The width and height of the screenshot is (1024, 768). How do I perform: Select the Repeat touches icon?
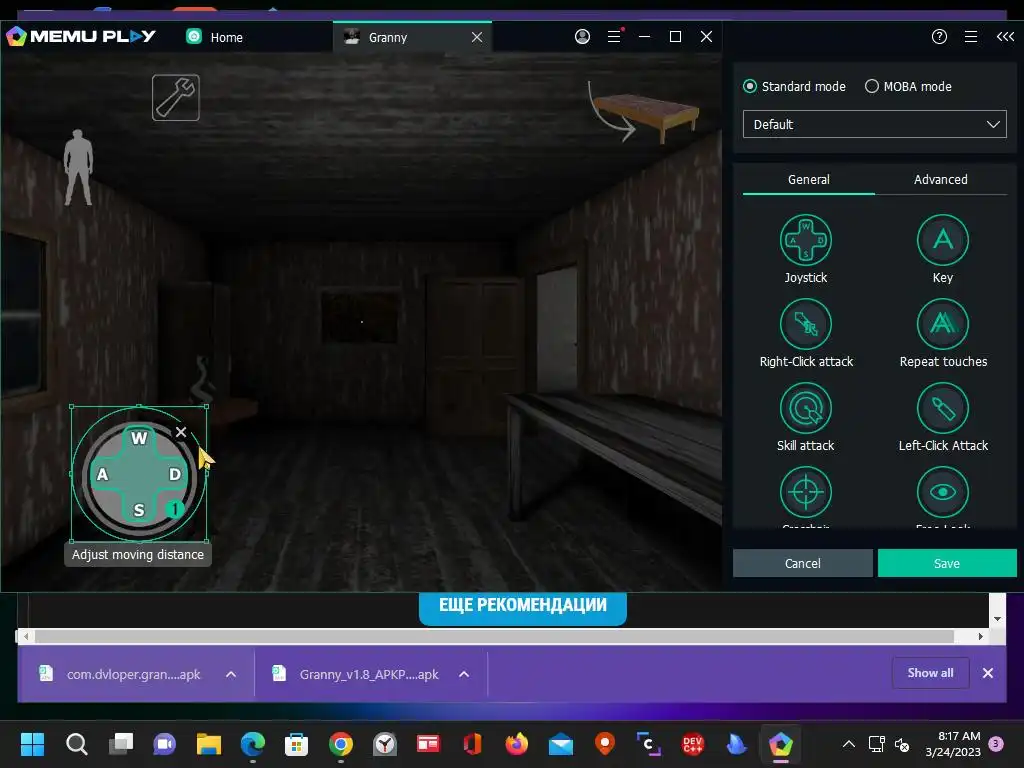pyautogui.click(x=942, y=324)
